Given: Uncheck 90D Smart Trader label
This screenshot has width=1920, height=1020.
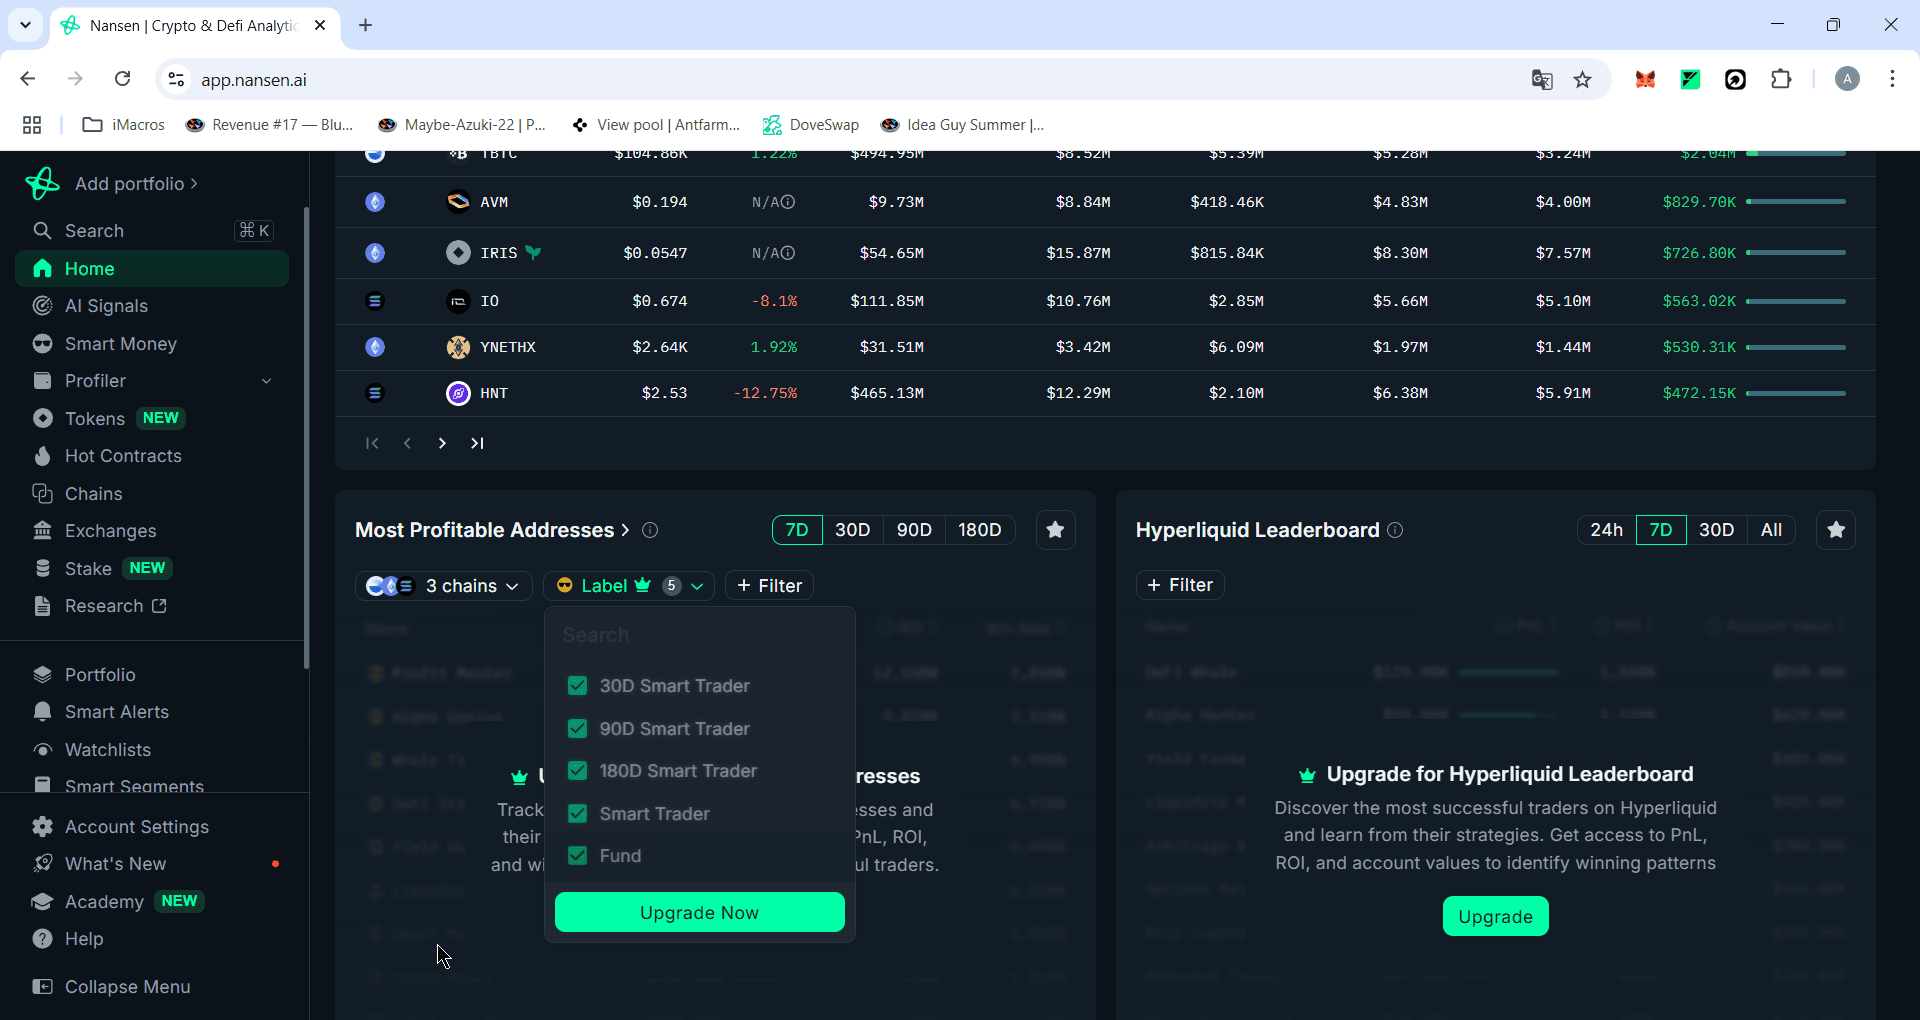Looking at the screenshot, I should 577,729.
